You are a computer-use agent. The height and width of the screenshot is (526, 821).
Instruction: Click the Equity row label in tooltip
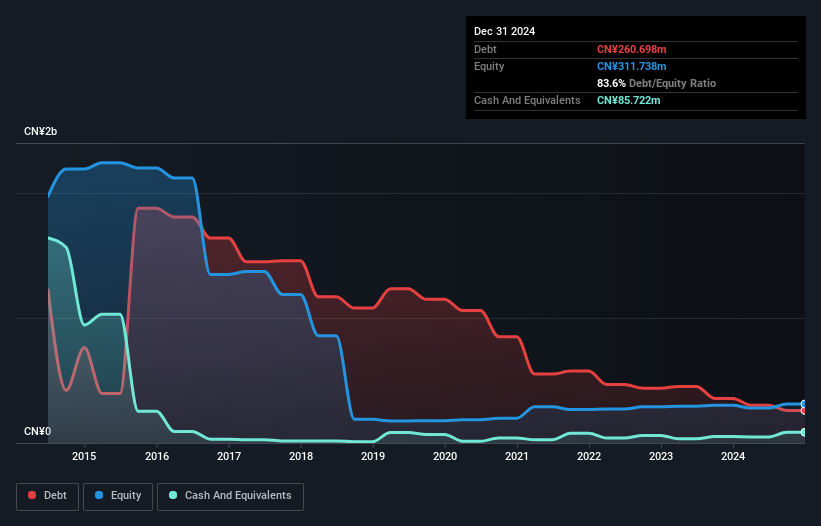pos(489,66)
